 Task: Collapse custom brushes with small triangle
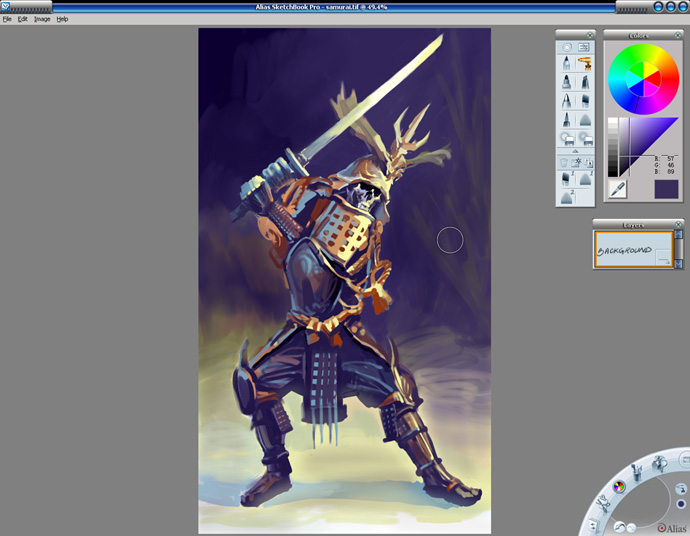(x=575, y=151)
